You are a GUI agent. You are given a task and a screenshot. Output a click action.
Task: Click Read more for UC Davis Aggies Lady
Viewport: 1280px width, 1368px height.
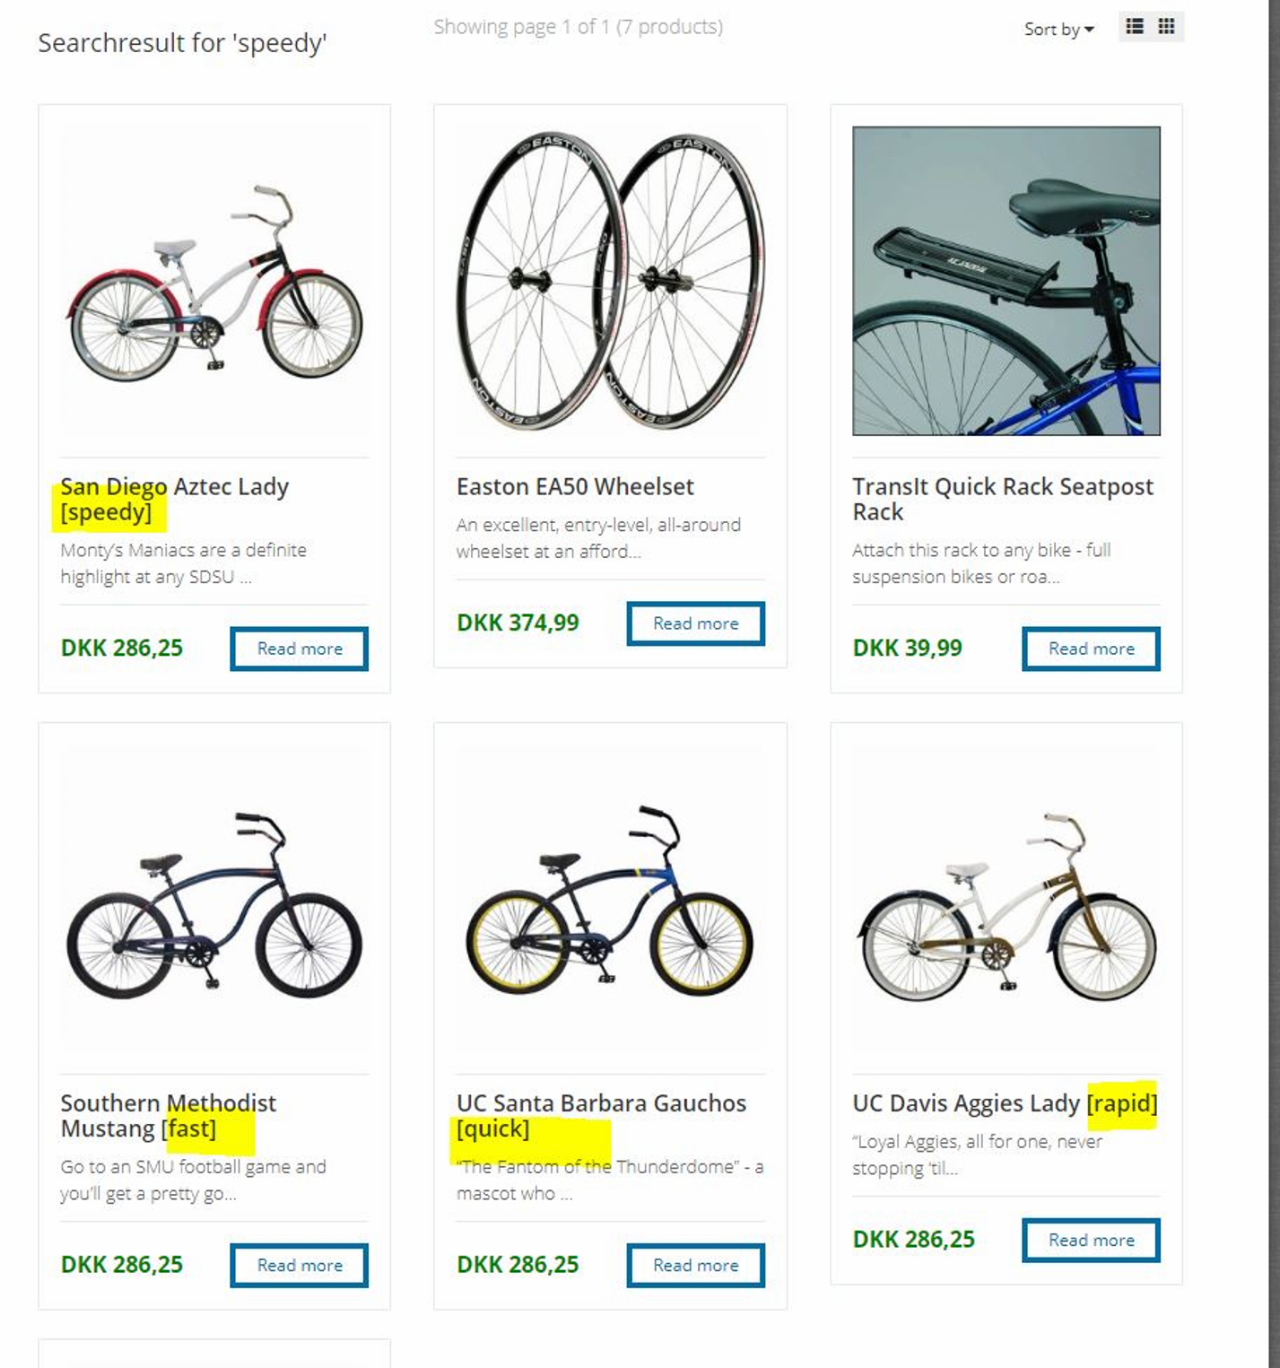(x=1091, y=1240)
